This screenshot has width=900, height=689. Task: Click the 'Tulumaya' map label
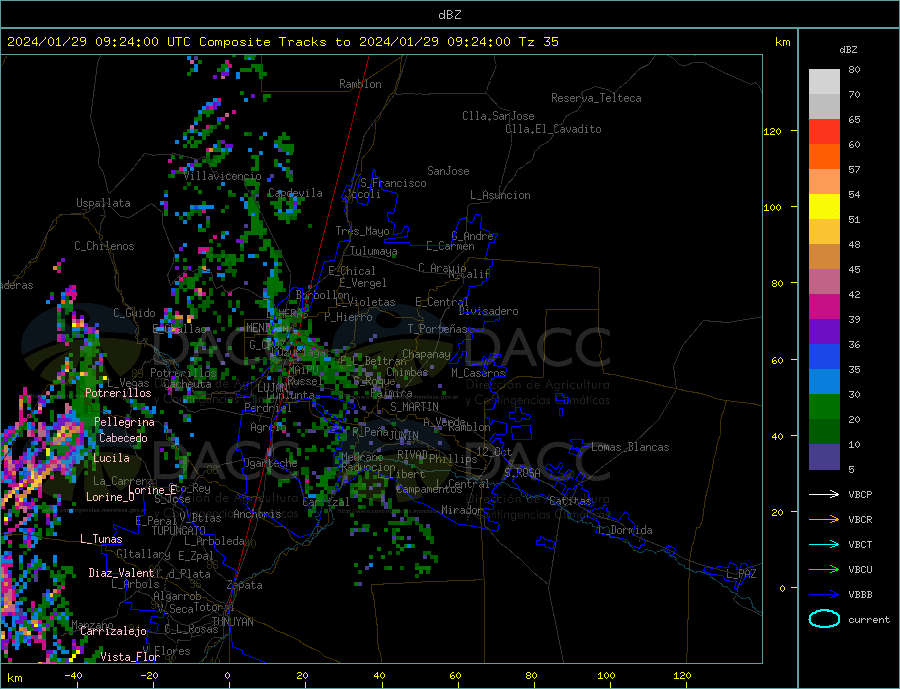coord(374,251)
